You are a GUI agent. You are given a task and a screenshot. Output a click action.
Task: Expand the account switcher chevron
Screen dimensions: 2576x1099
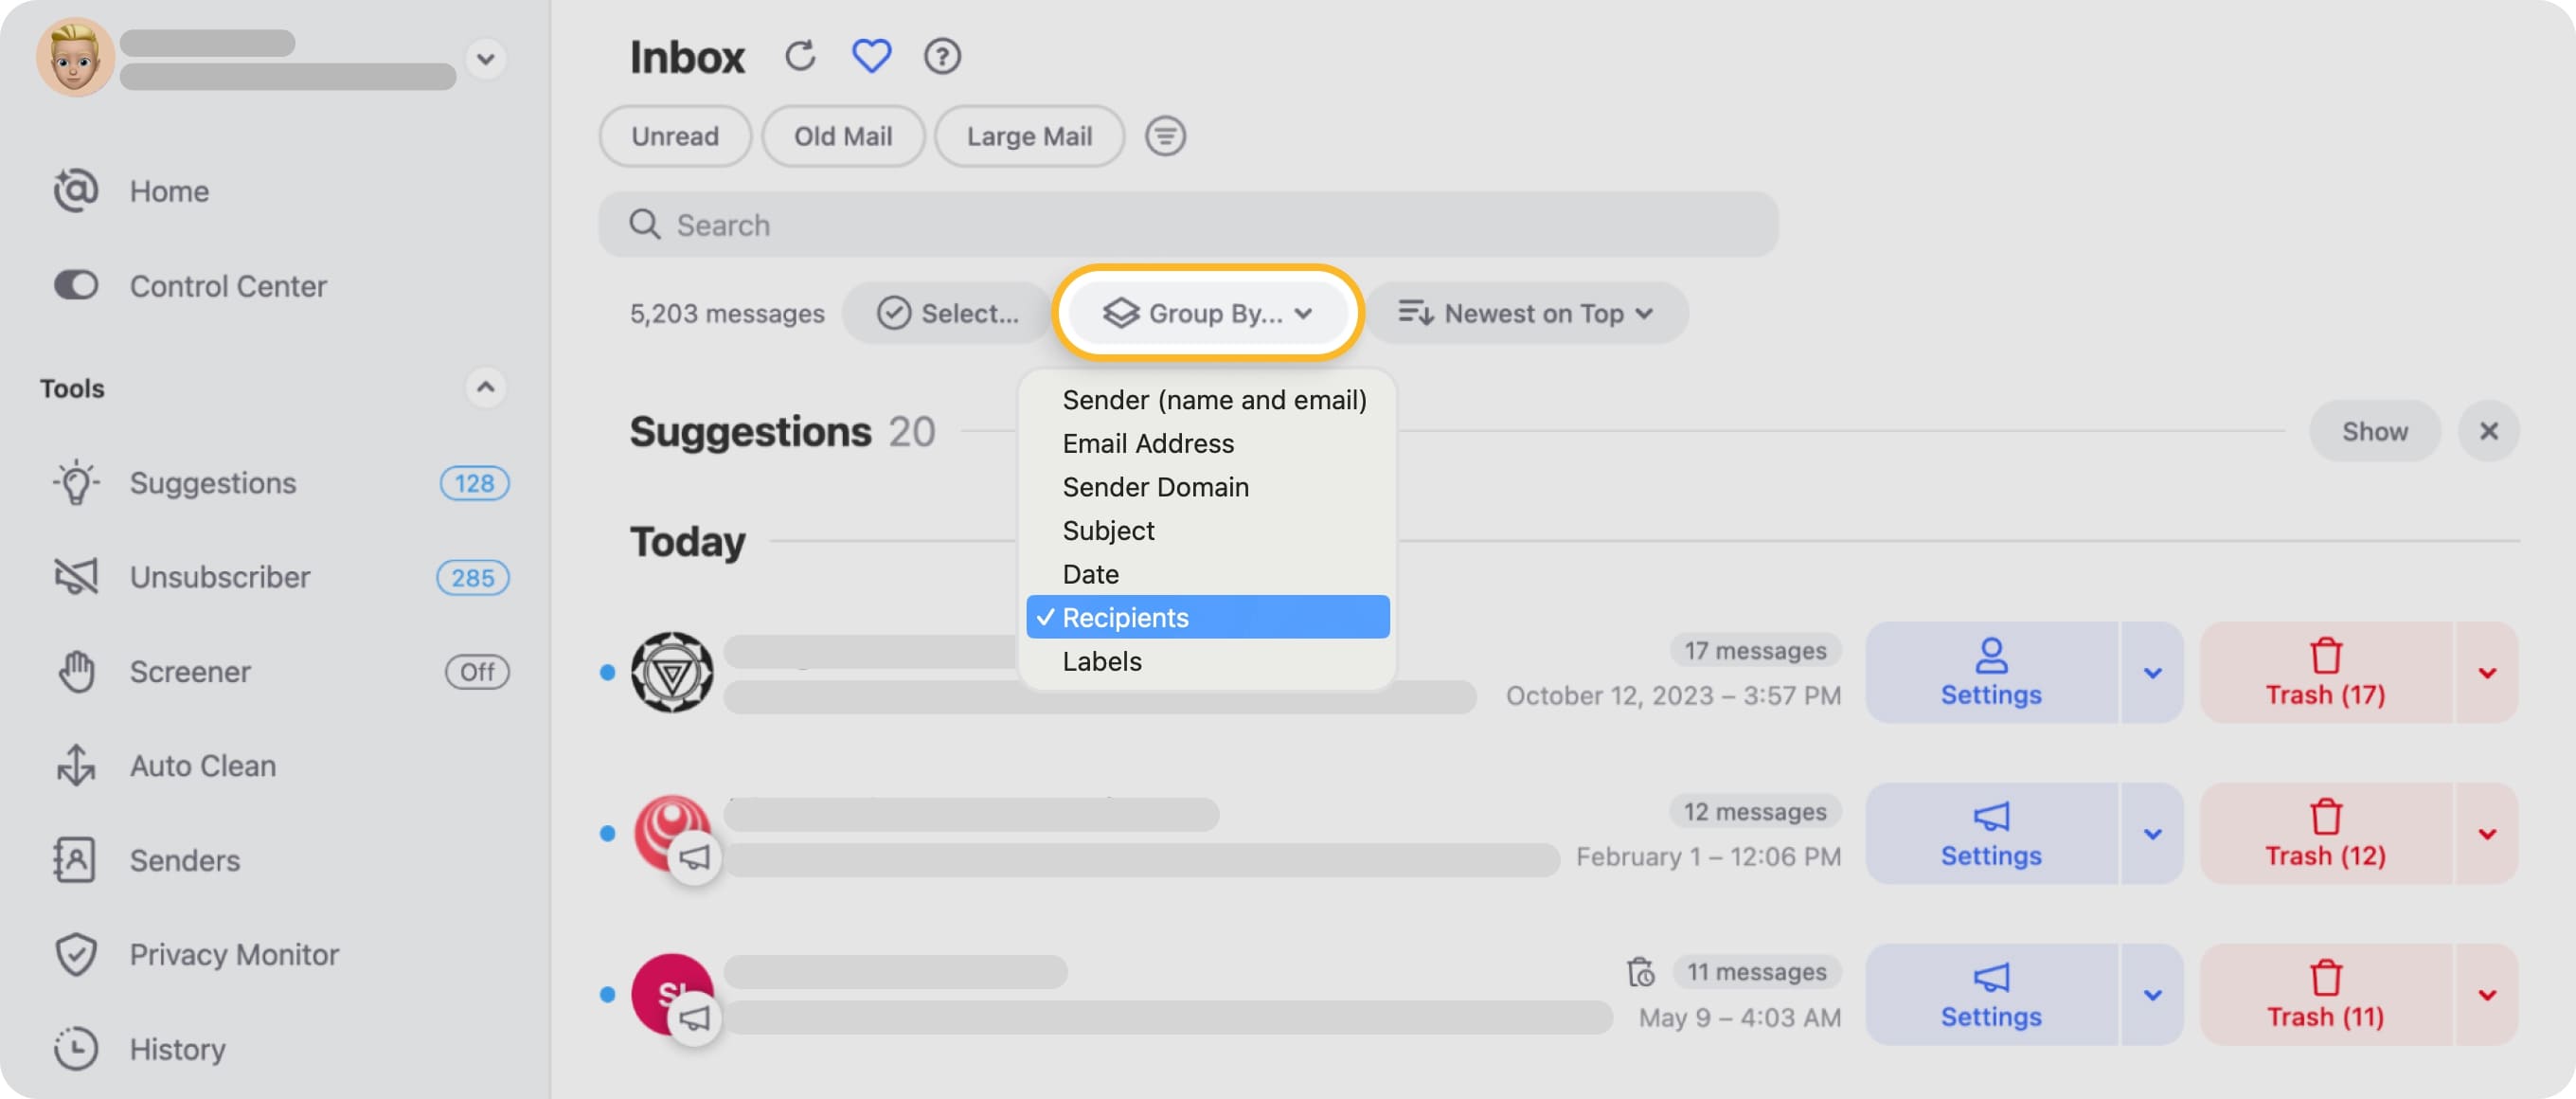[487, 60]
